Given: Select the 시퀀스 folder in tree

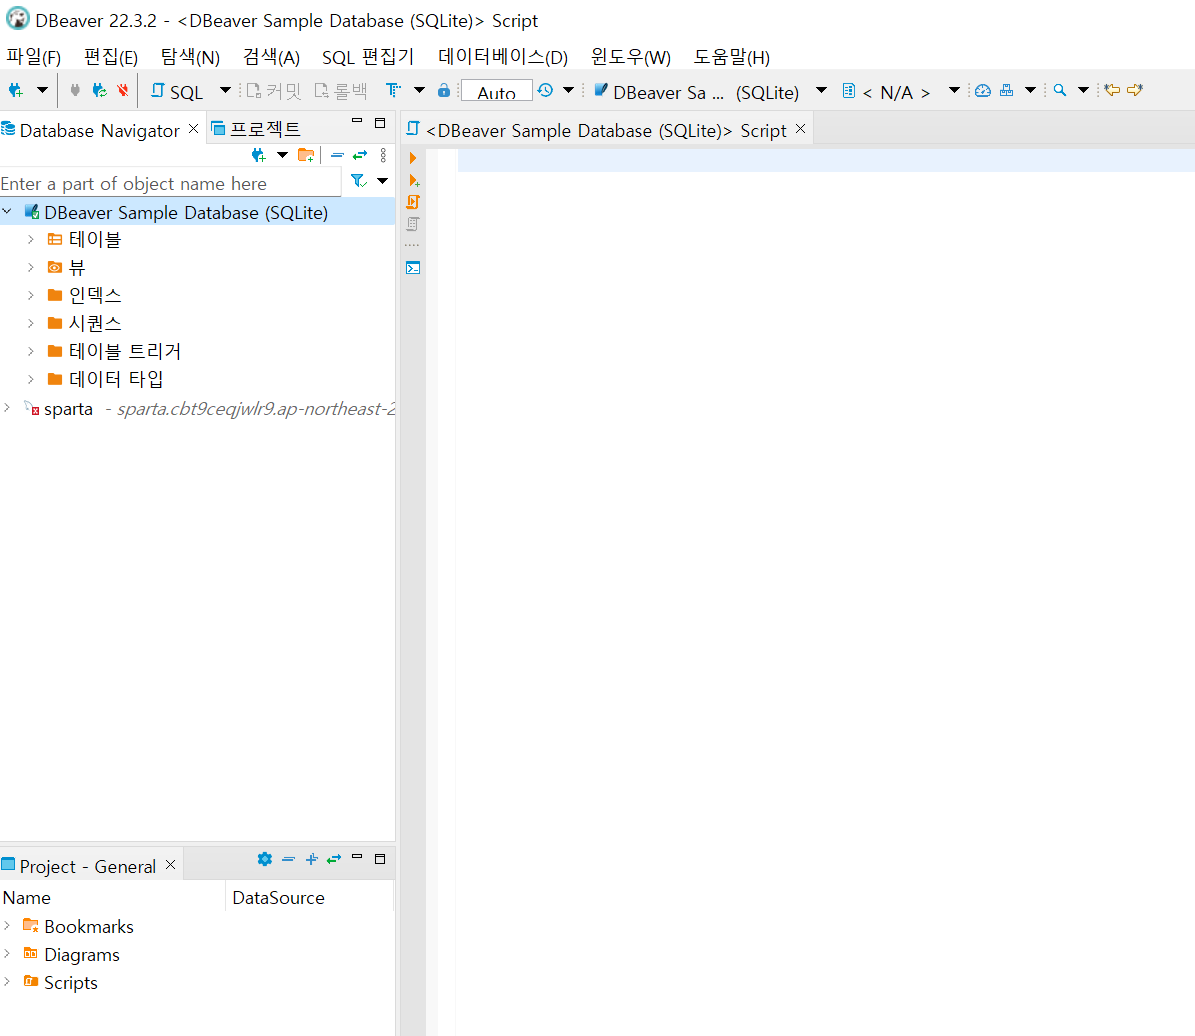Looking at the screenshot, I should pyautogui.click(x=95, y=323).
